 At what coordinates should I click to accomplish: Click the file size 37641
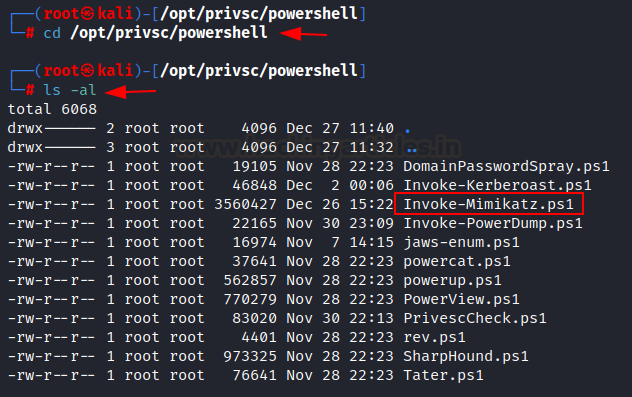[254, 261]
